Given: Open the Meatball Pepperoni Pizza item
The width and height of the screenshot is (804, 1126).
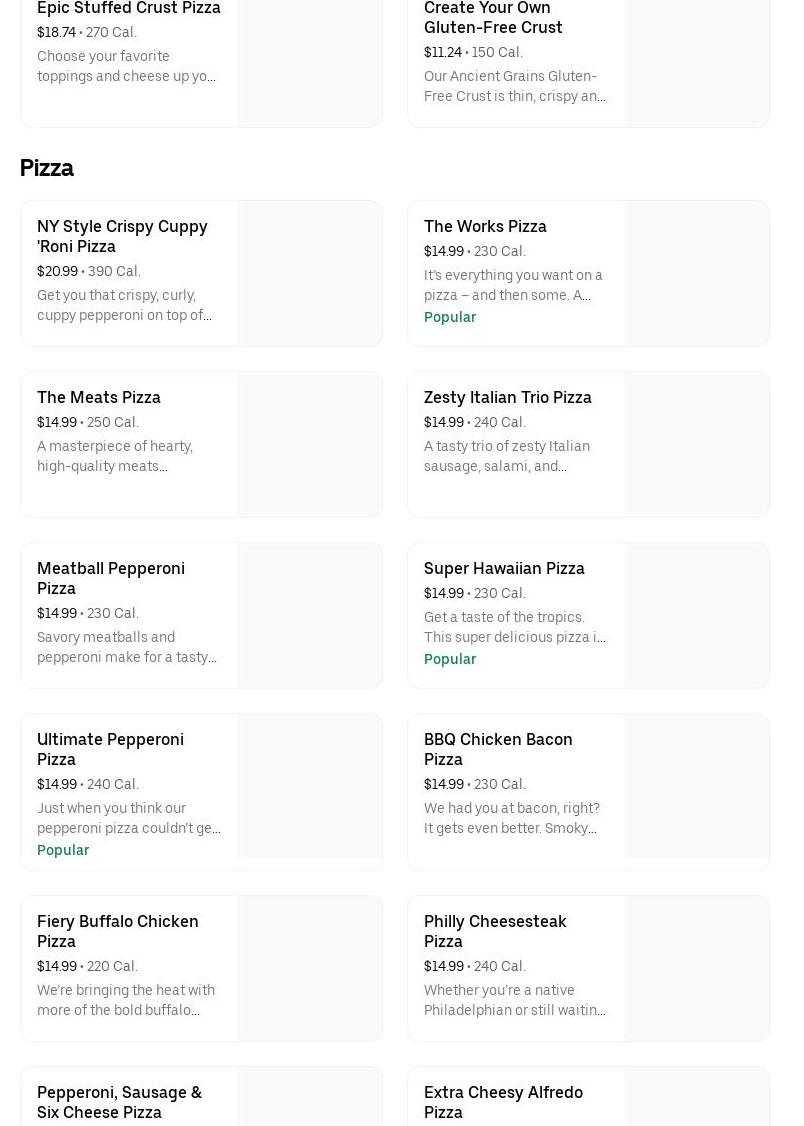Looking at the screenshot, I should pyautogui.click(x=111, y=578).
